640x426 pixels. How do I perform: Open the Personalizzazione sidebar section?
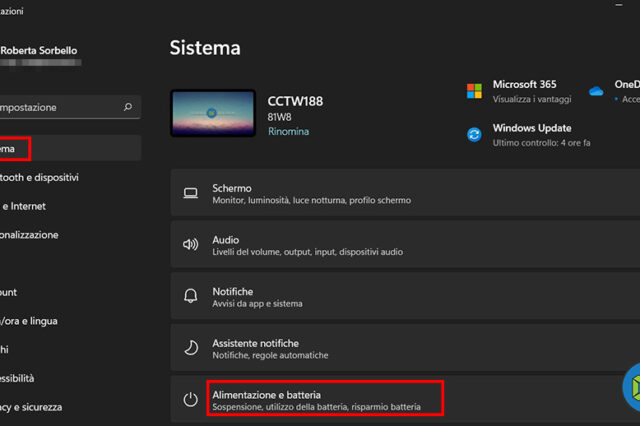point(30,236)
